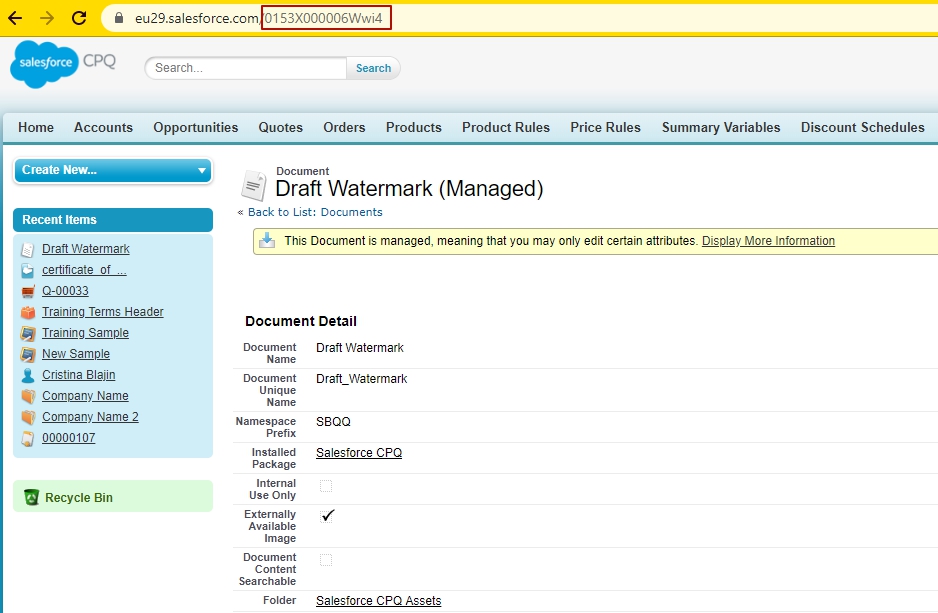Image resolution: width=938 pixels, height=613 pixels.
Task: Click the Recycle Bin icon
Action: pos(31,497)
